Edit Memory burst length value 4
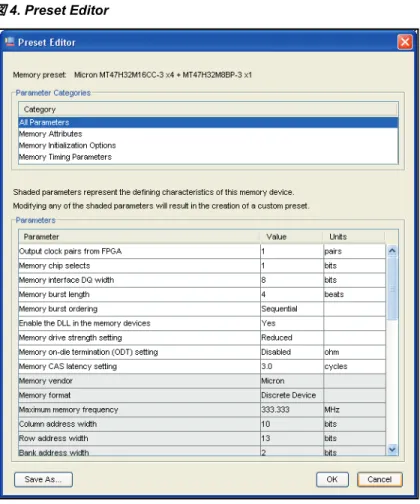The width and height of the screenshot is (420, 504). click(x=292, y=294)
